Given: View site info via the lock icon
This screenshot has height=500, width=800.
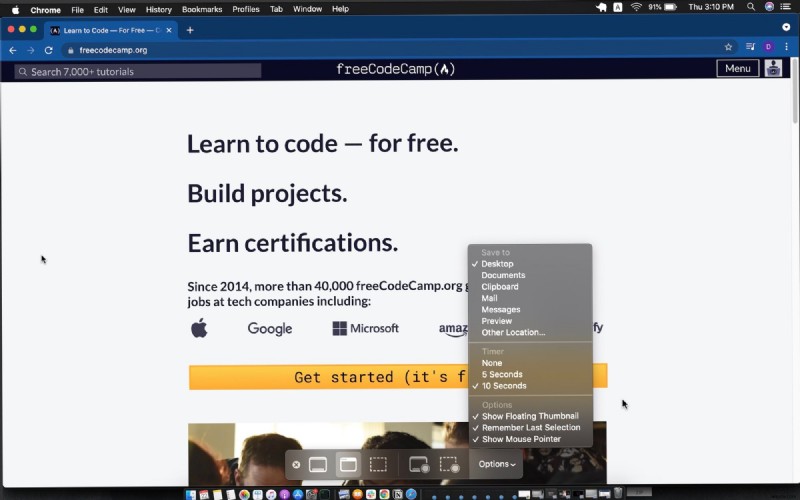Looking at the screenshot, I should pos(70,50).
